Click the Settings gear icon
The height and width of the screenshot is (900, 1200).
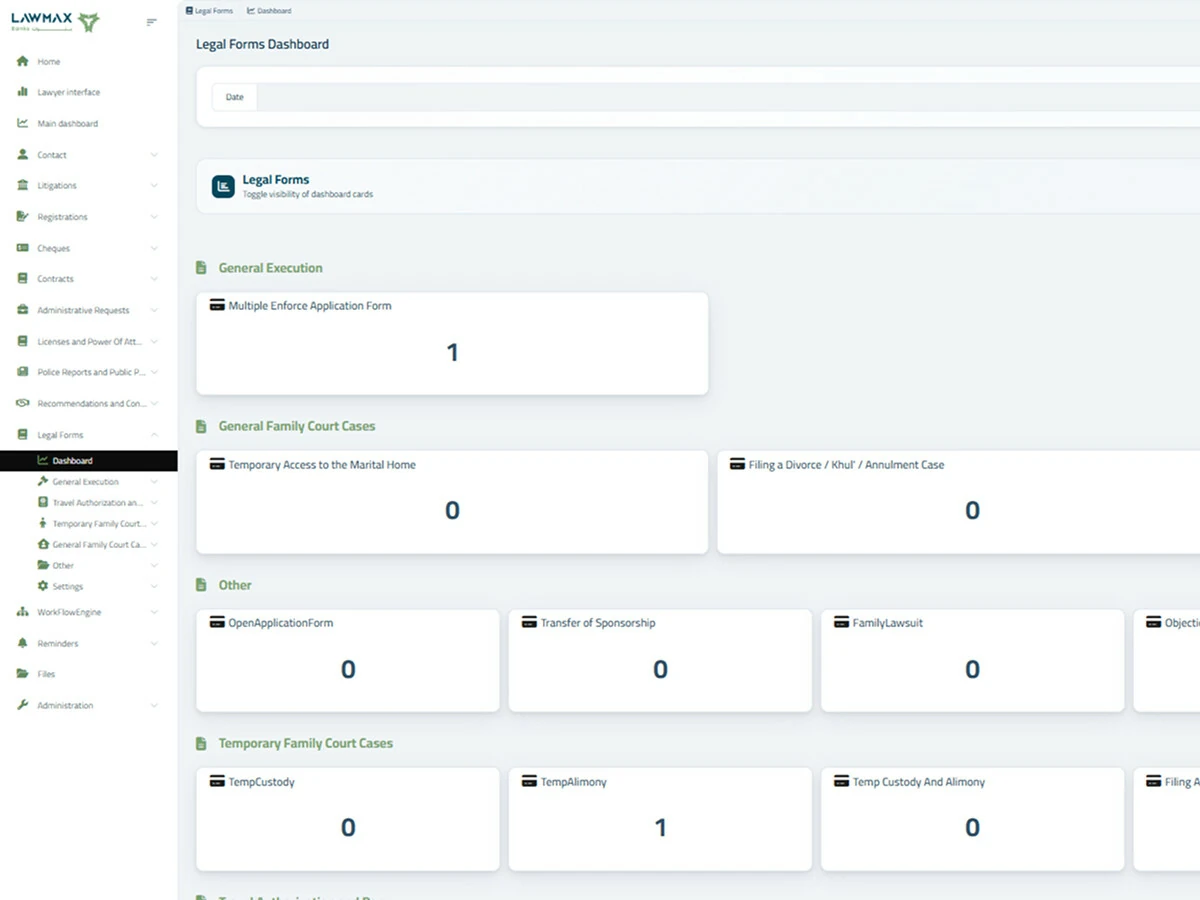point(43,586)
